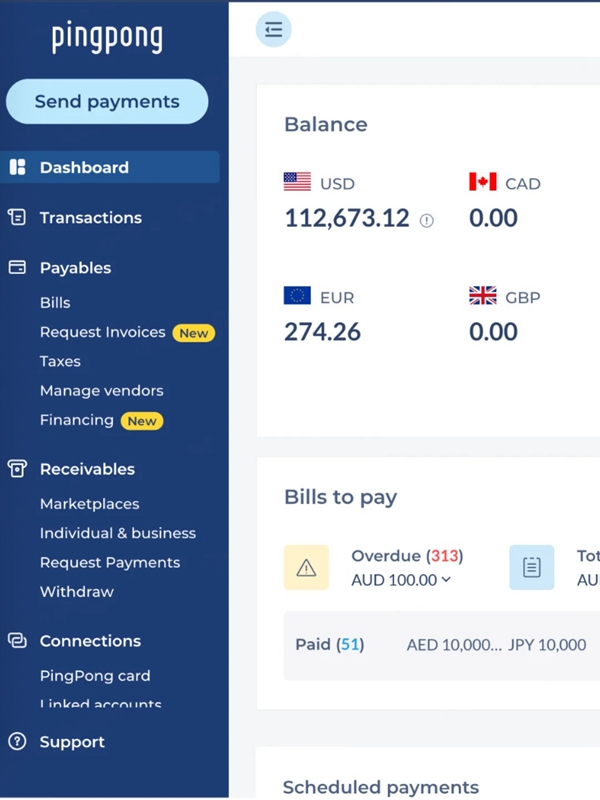Viewport: 600px width, 800px height.
Task: Expand the AUD 100.00 overdue currency dropdown
Action: pos(401,580)
